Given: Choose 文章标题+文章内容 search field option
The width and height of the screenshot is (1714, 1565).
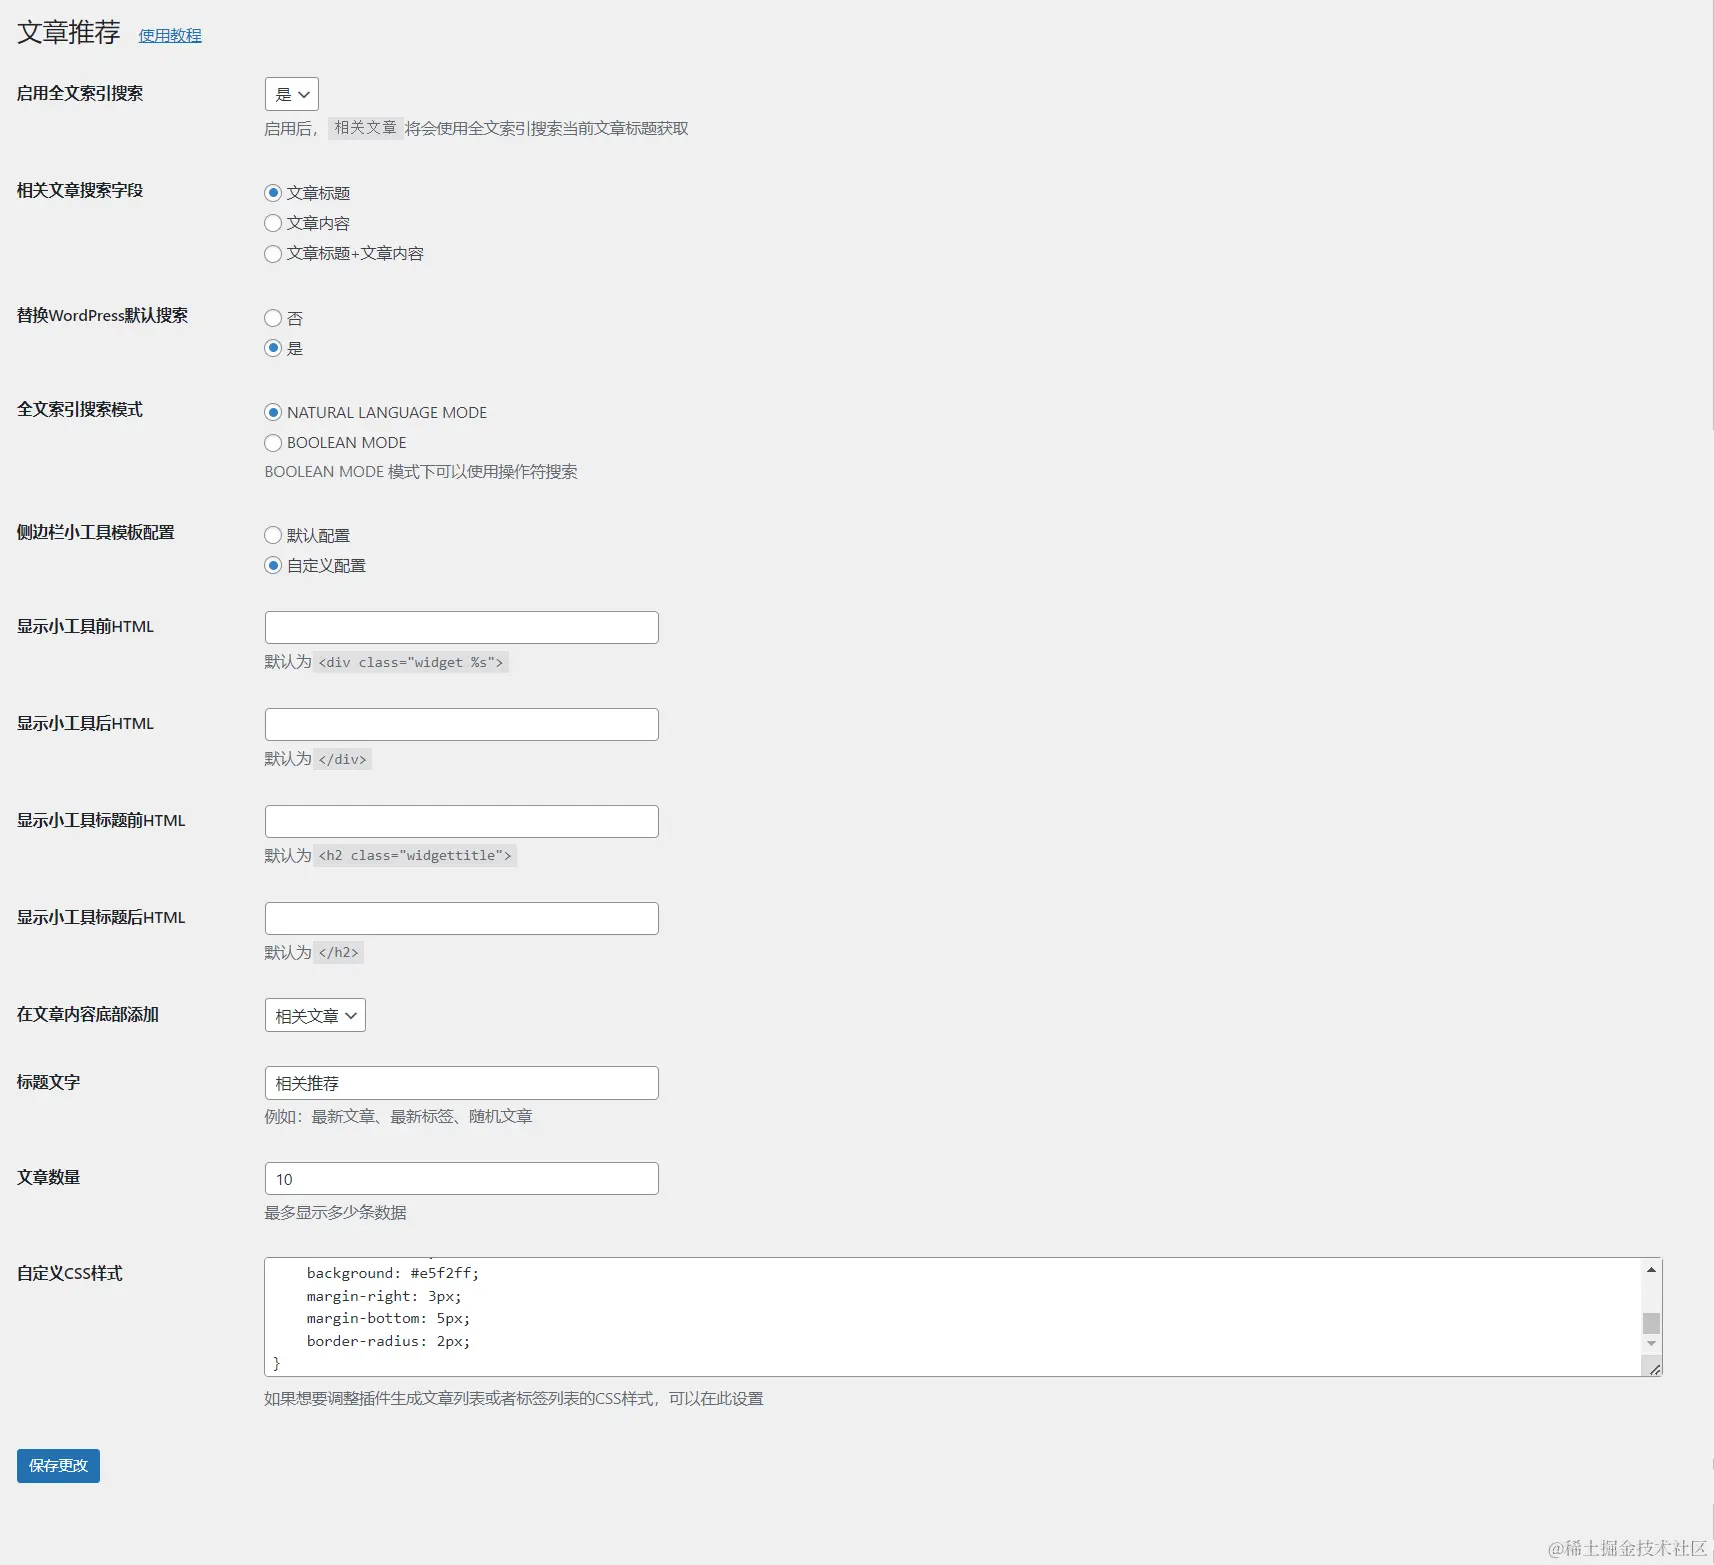Looking at the screenshot, I should pyautogui.click(x=273, y=254).
